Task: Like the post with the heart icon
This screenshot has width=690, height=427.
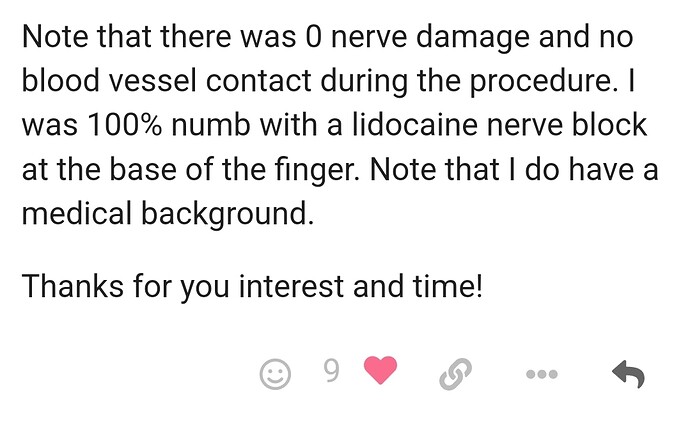Action: point(381,370)
